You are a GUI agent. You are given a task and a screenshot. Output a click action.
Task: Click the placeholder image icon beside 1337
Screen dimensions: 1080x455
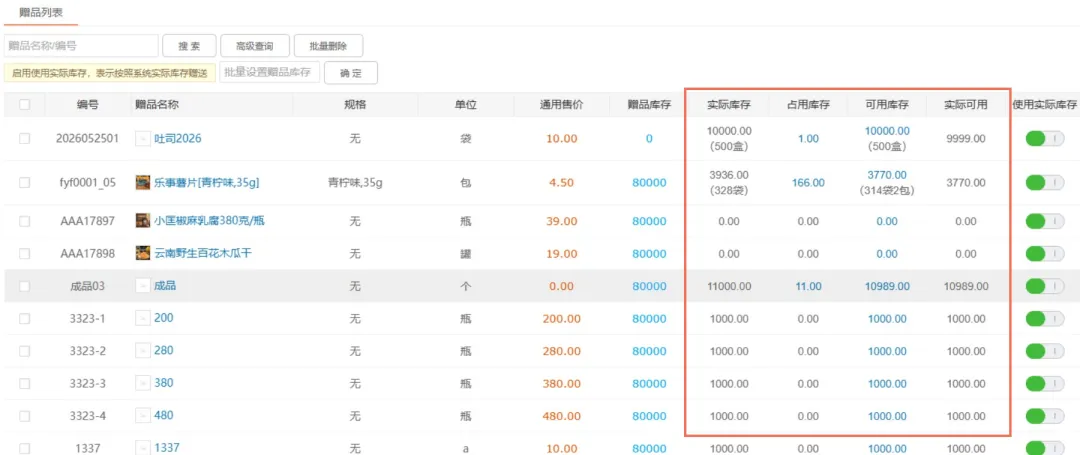pos(143,448)
